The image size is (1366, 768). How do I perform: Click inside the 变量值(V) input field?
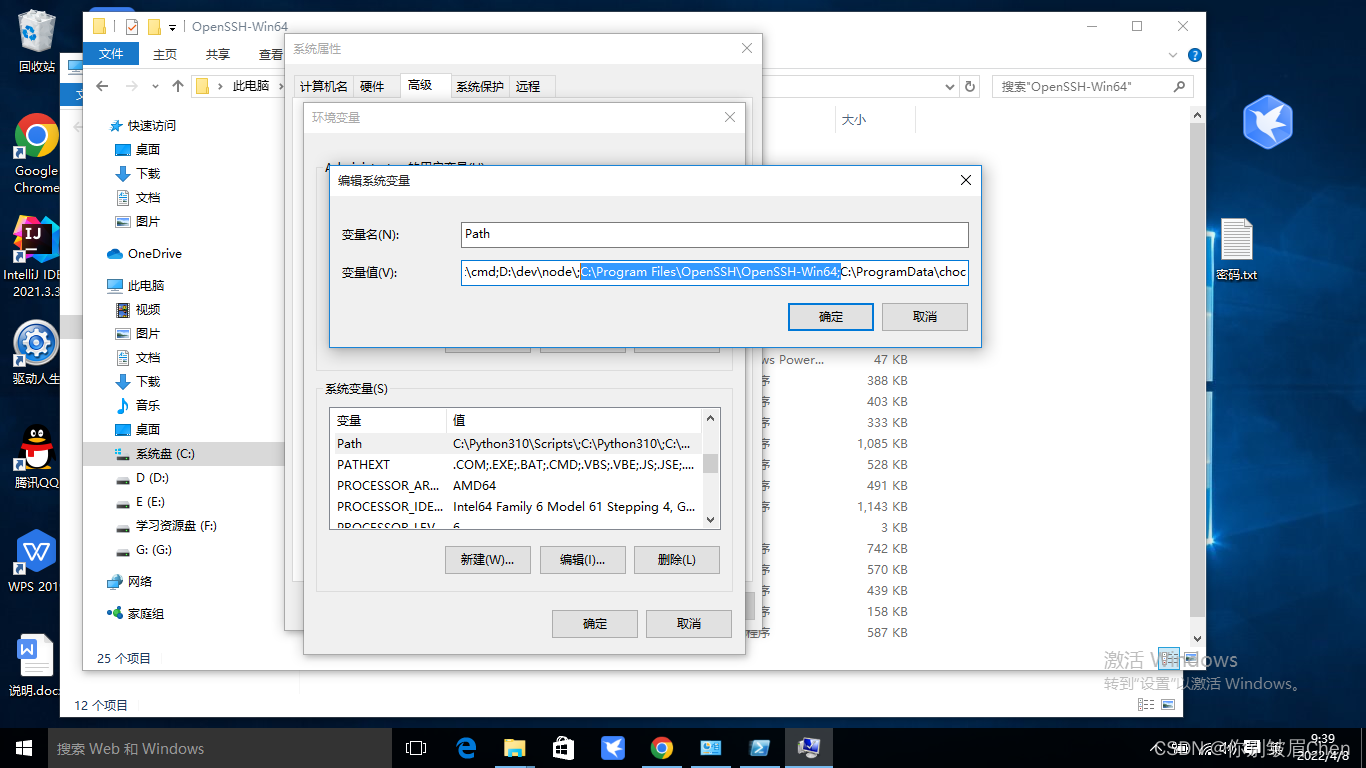pos(713,272)
